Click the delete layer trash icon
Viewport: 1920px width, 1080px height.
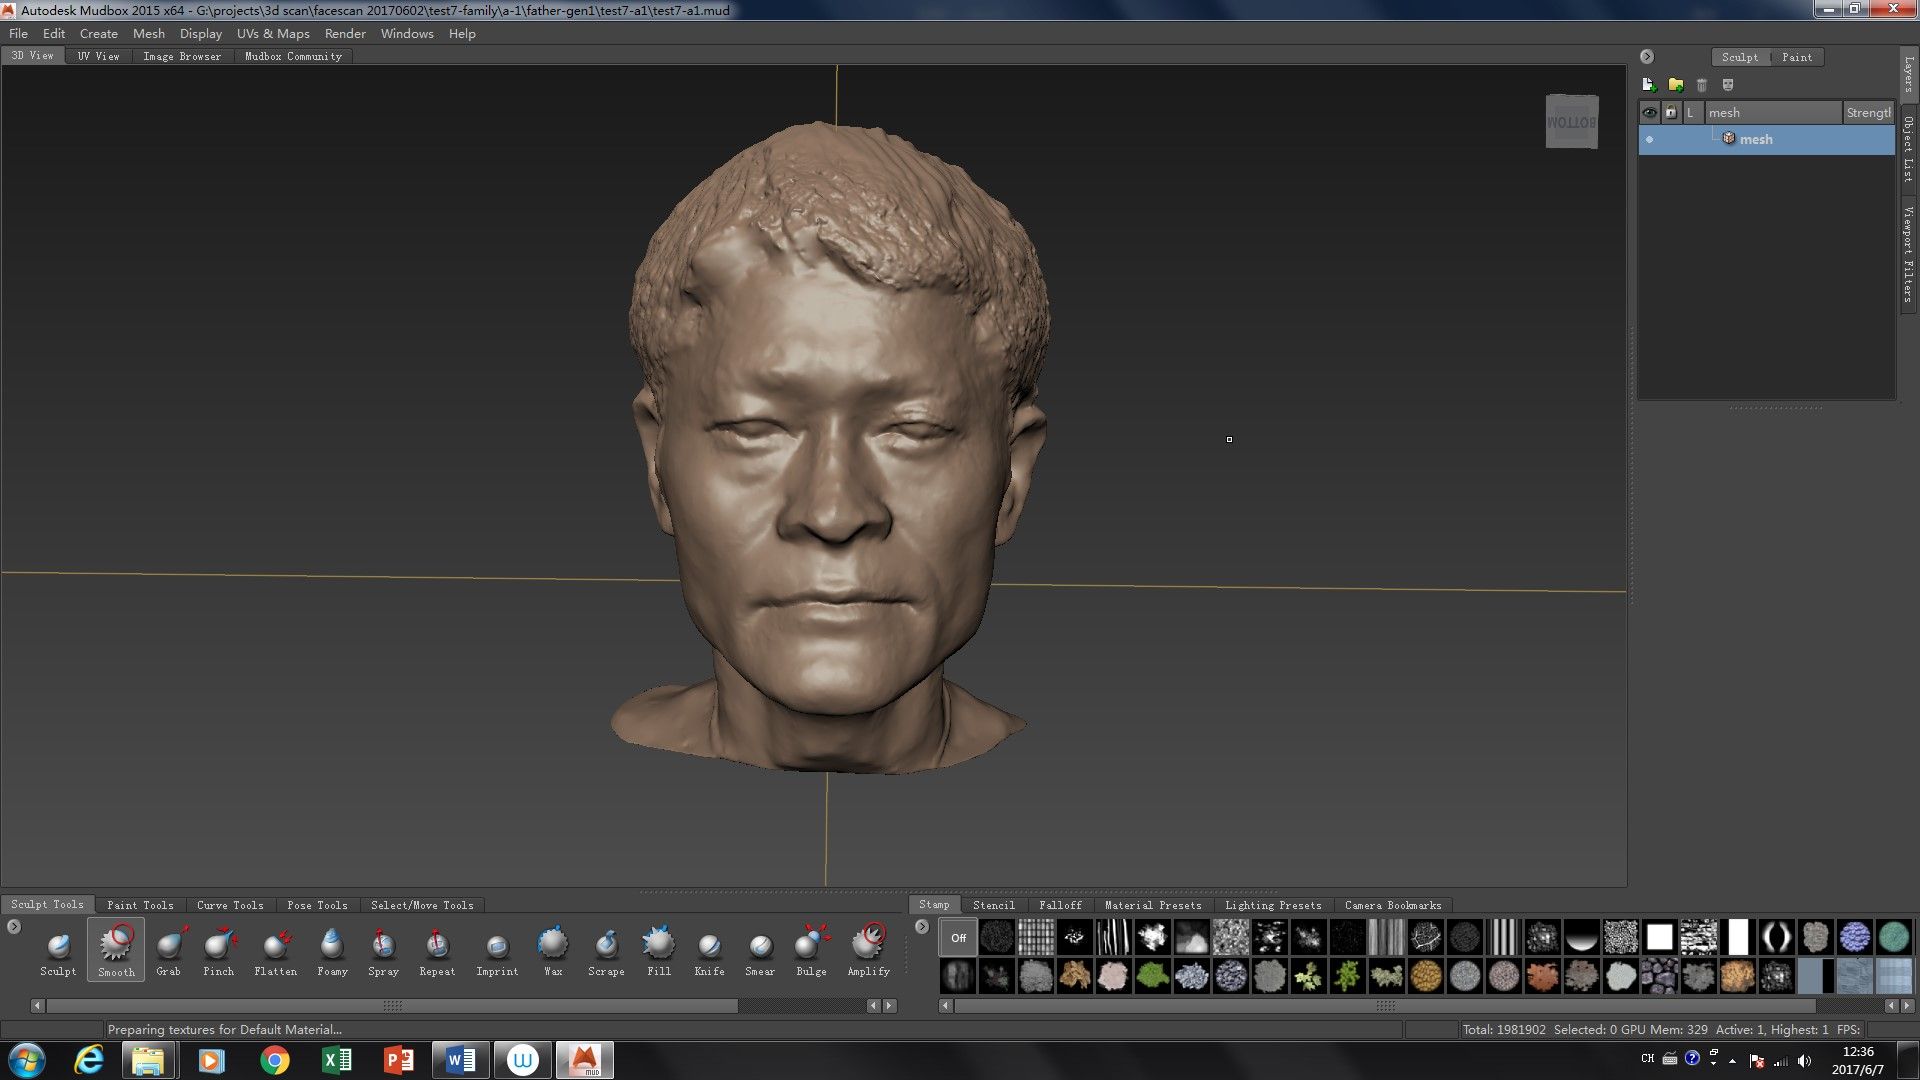coord(1701,85)
